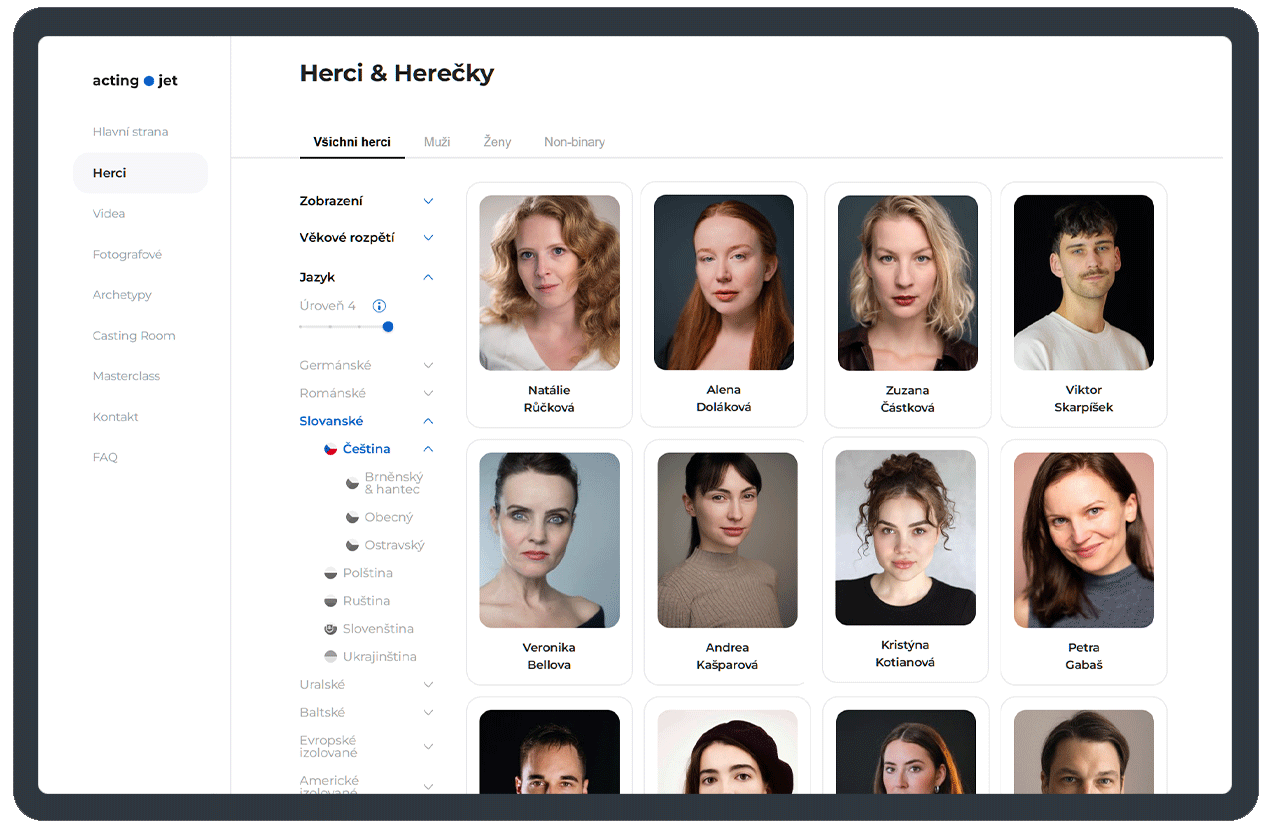Switch to the Non-binary tab

574,142
